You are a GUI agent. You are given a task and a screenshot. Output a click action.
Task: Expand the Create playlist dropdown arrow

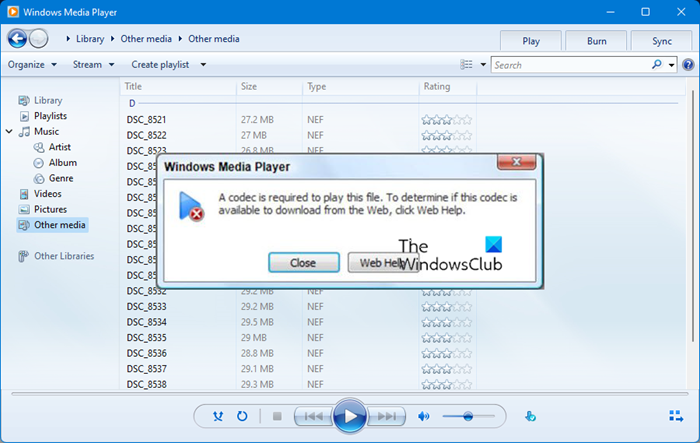203,65
